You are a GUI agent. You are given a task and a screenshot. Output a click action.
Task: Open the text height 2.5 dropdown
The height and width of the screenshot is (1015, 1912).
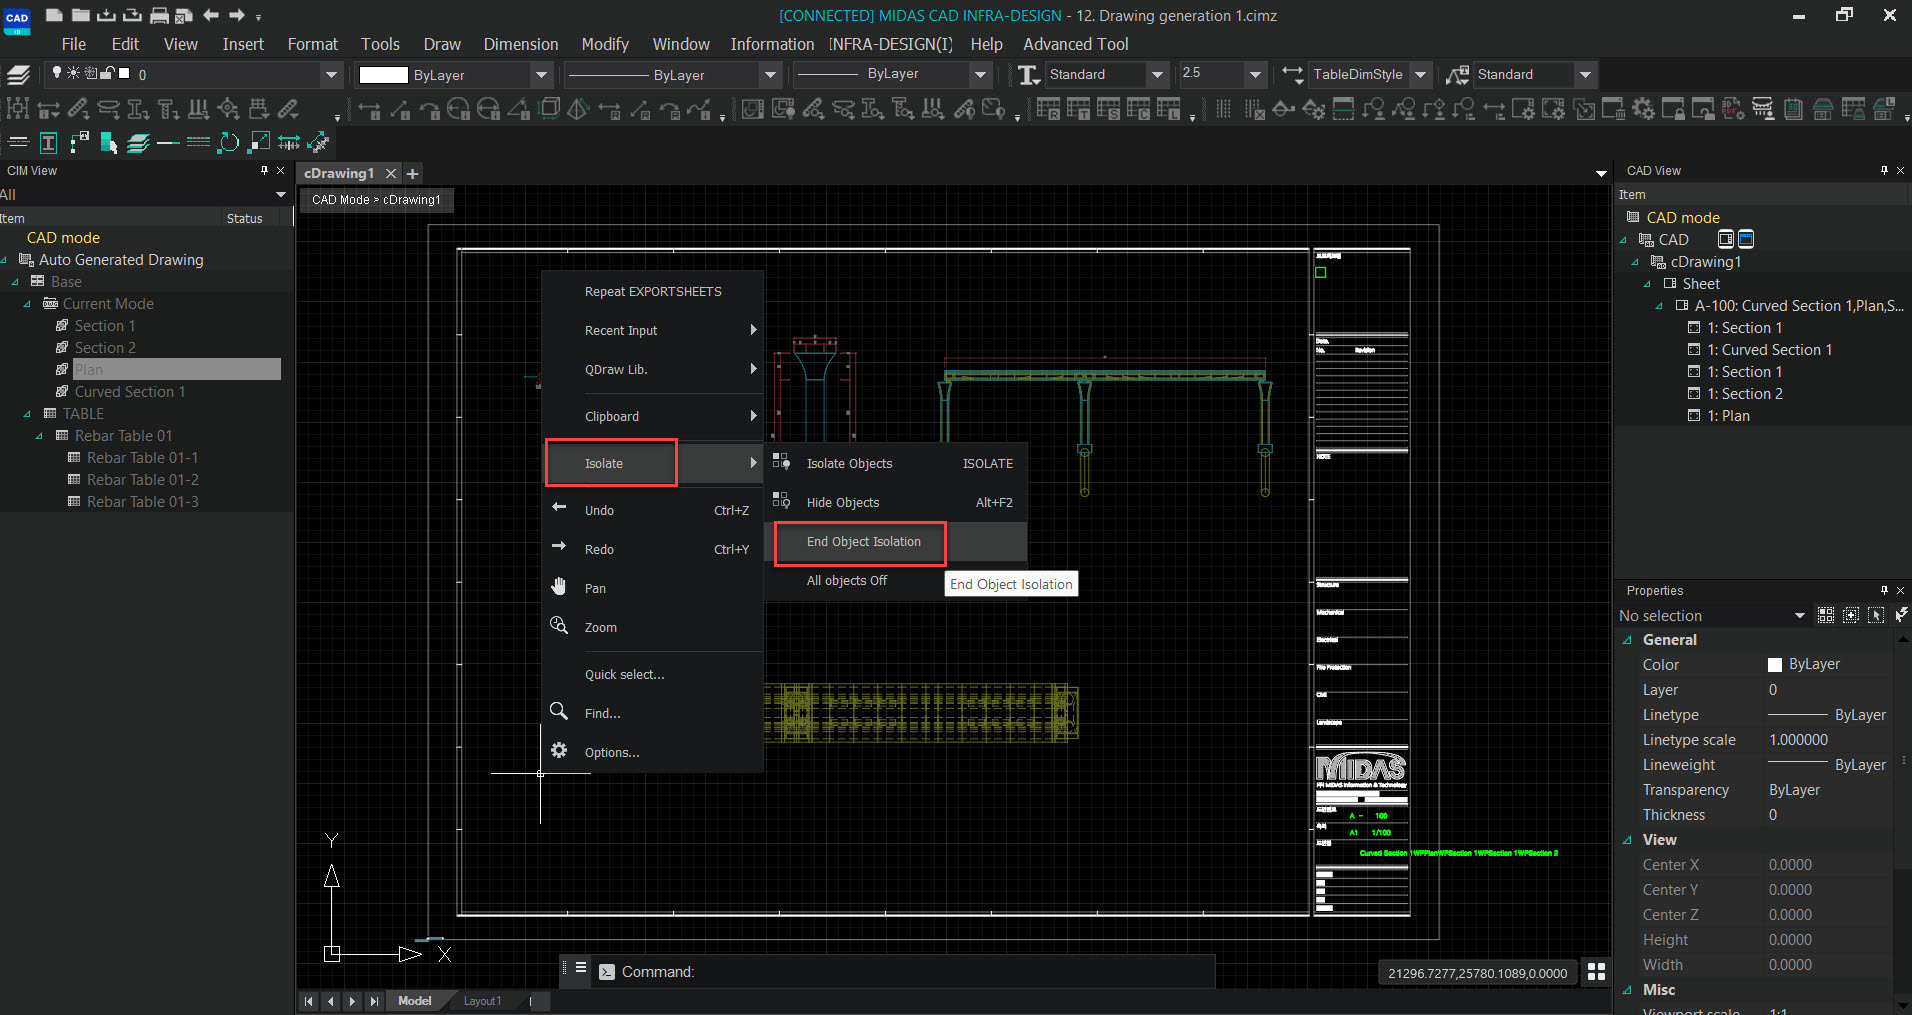coord(1256,74)
